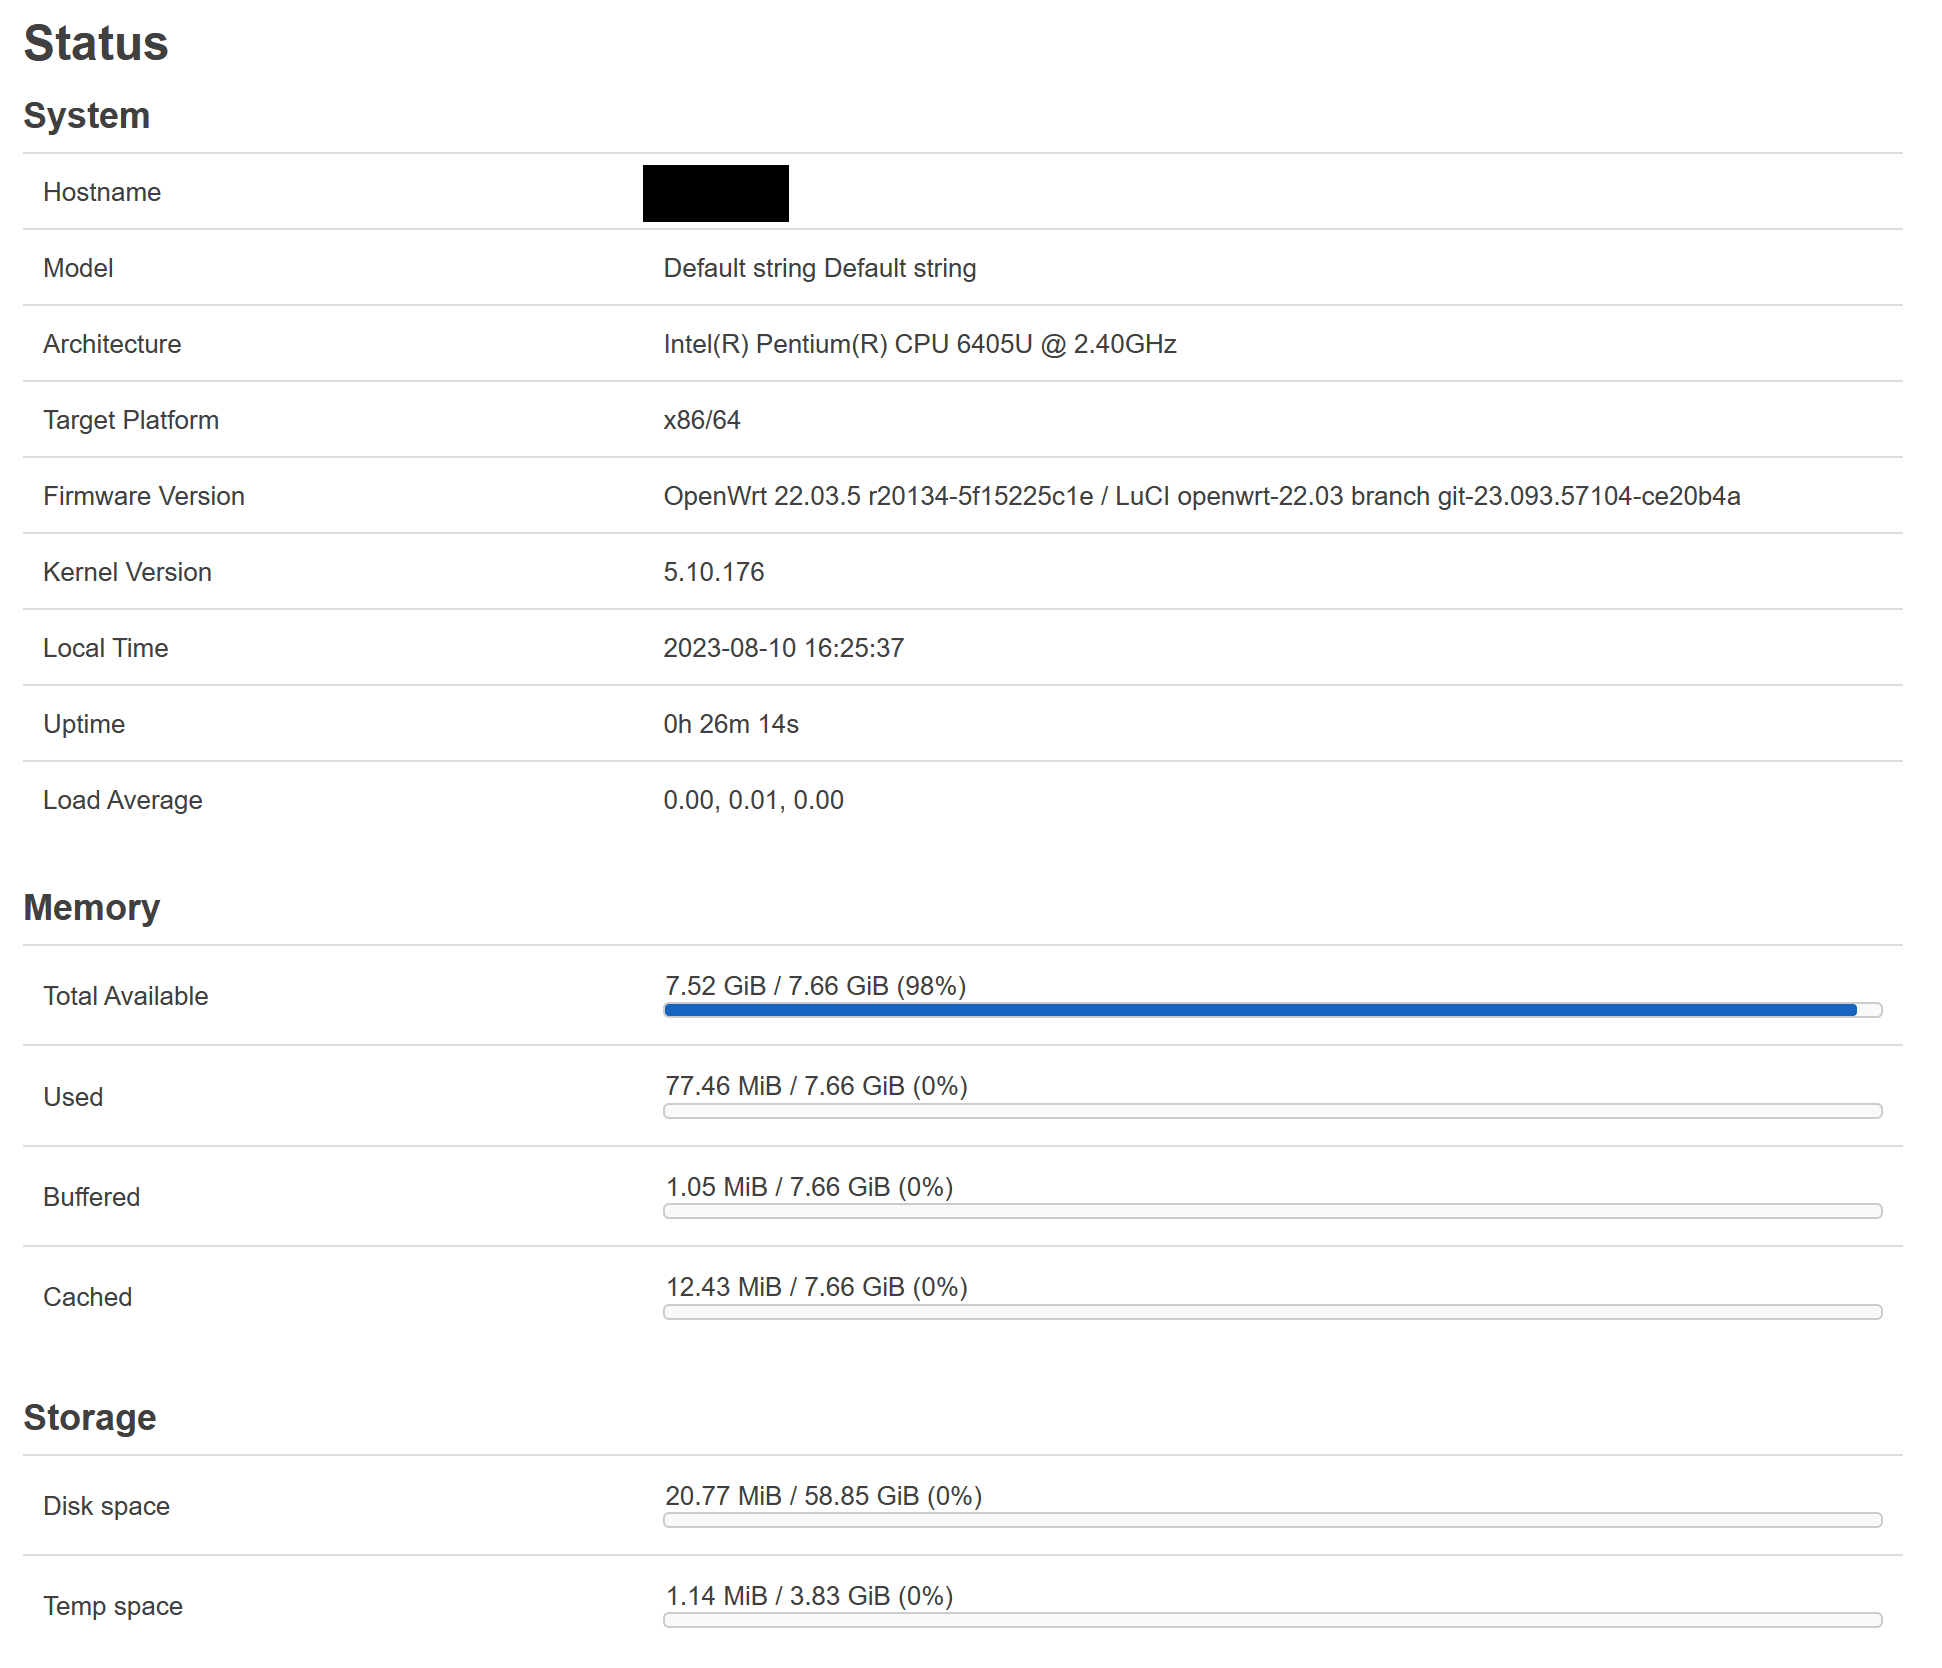Select the Temp space progress bar
The image size is (1942, 1668).
1270,1620
